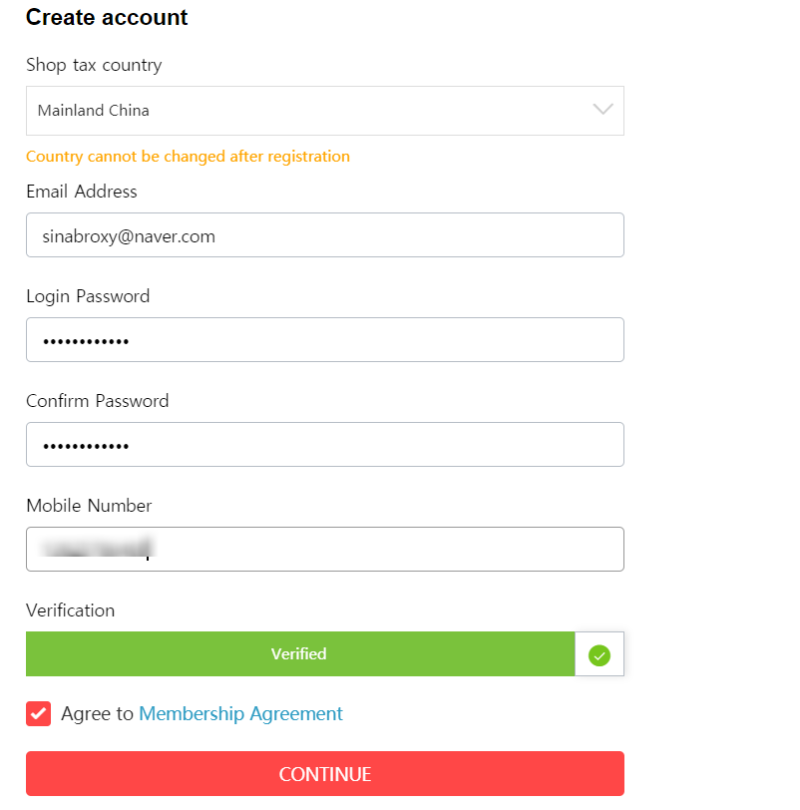
Task: Click the Shop tax country label
Action: pyautogui.click(x=94, y=65)
